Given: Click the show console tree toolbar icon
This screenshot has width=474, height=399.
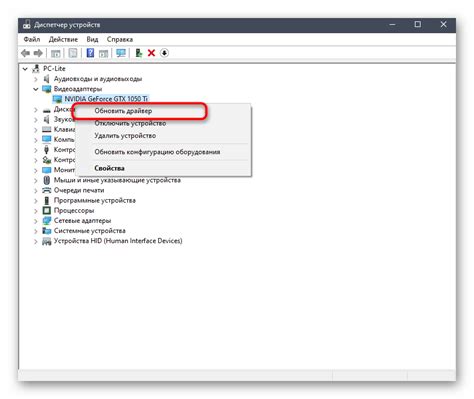Looking at the screenshot, I should [55, 53].
